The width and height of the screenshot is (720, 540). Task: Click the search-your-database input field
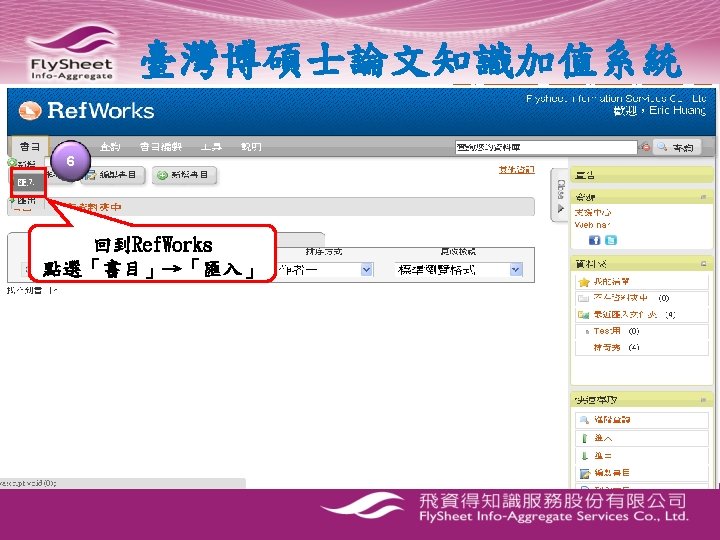pos(546,147)
